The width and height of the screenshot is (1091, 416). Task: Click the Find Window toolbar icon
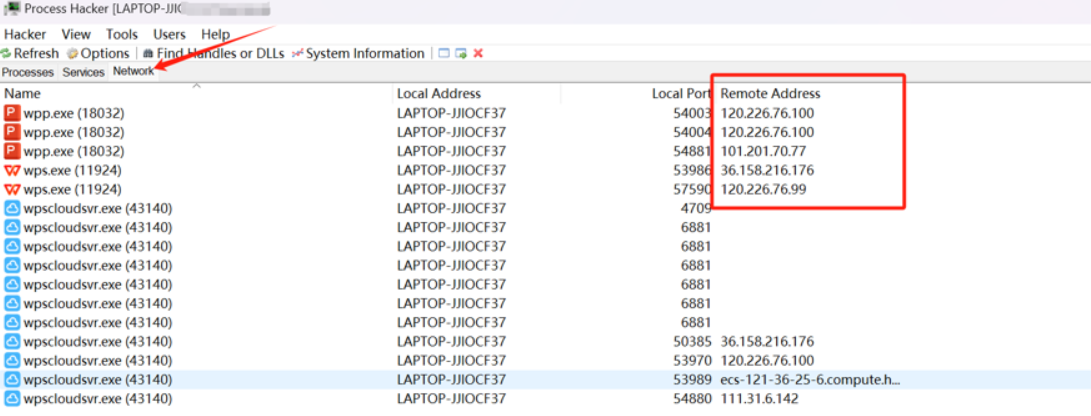[x=443, y=54]
